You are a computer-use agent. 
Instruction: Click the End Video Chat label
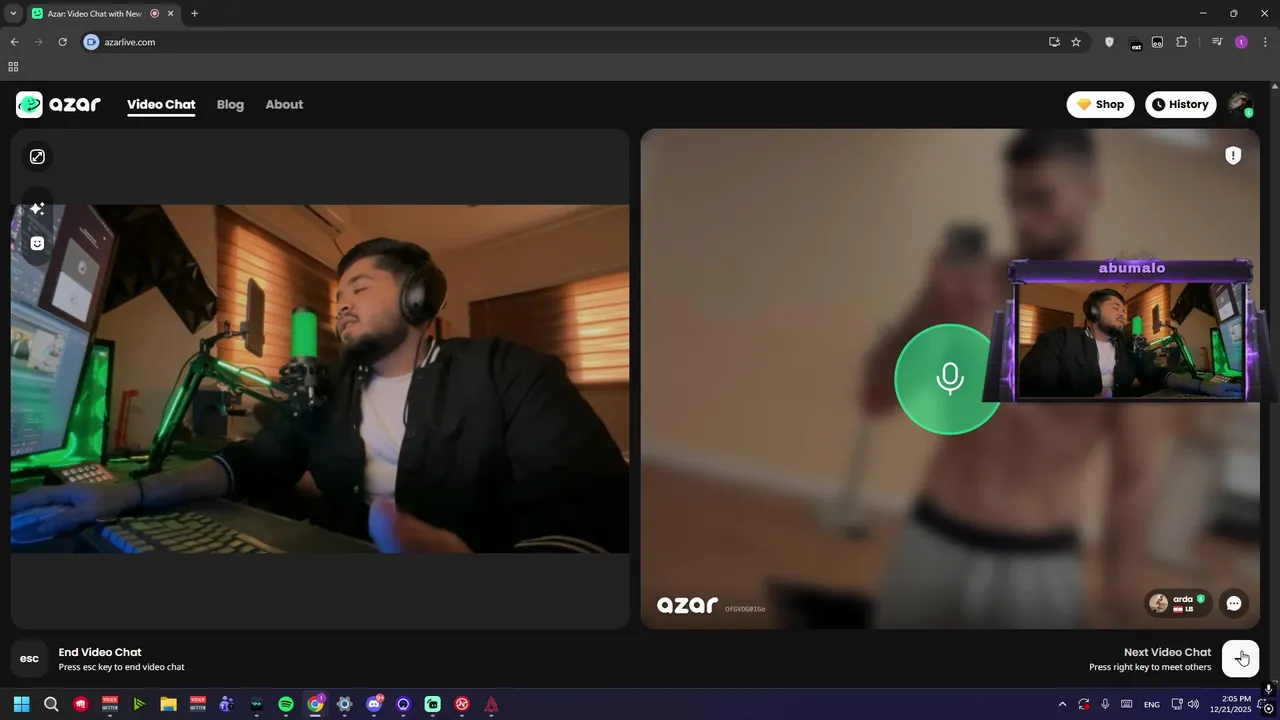coord(100,652)
